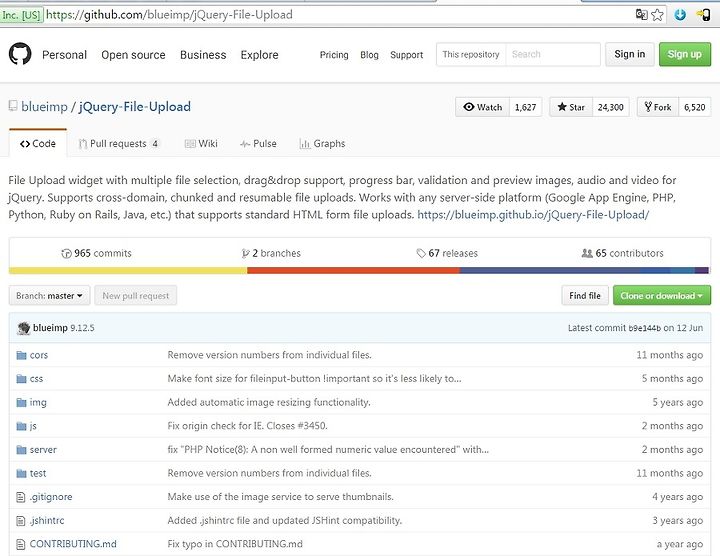Open Explore in the top navigation
This screenshot has height=556, width=720.
(259, 55)
